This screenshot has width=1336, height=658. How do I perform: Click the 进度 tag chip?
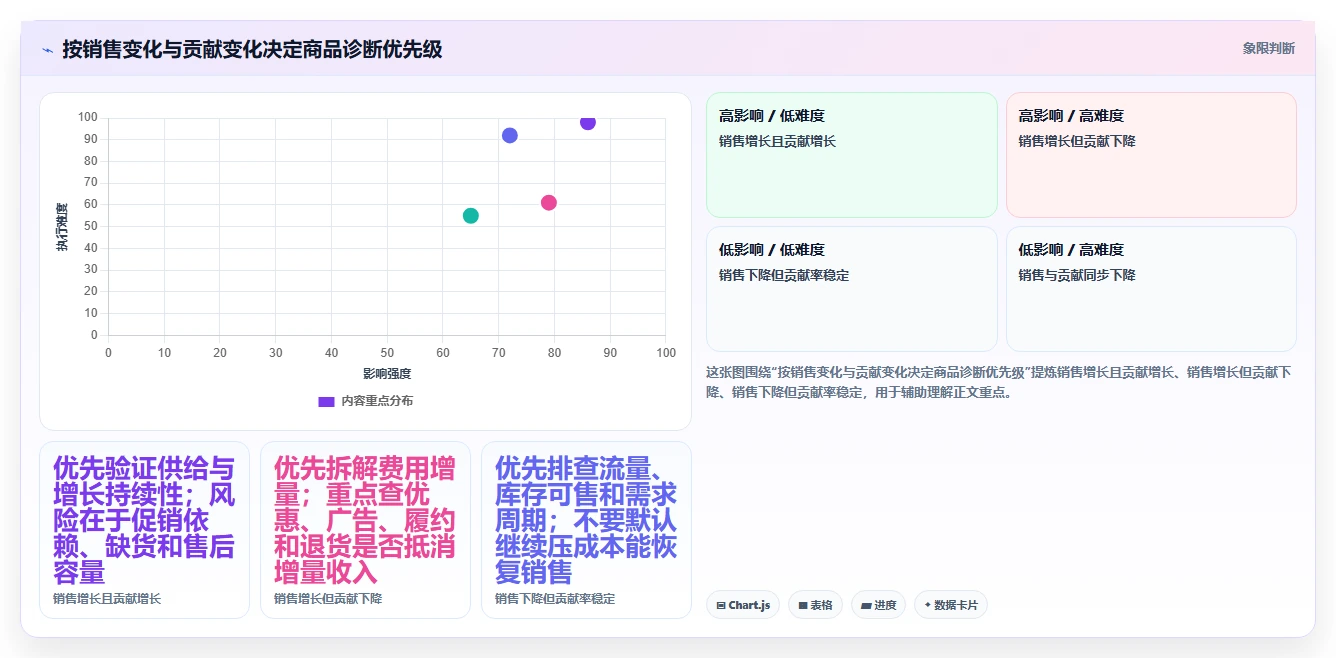[878, 605]
